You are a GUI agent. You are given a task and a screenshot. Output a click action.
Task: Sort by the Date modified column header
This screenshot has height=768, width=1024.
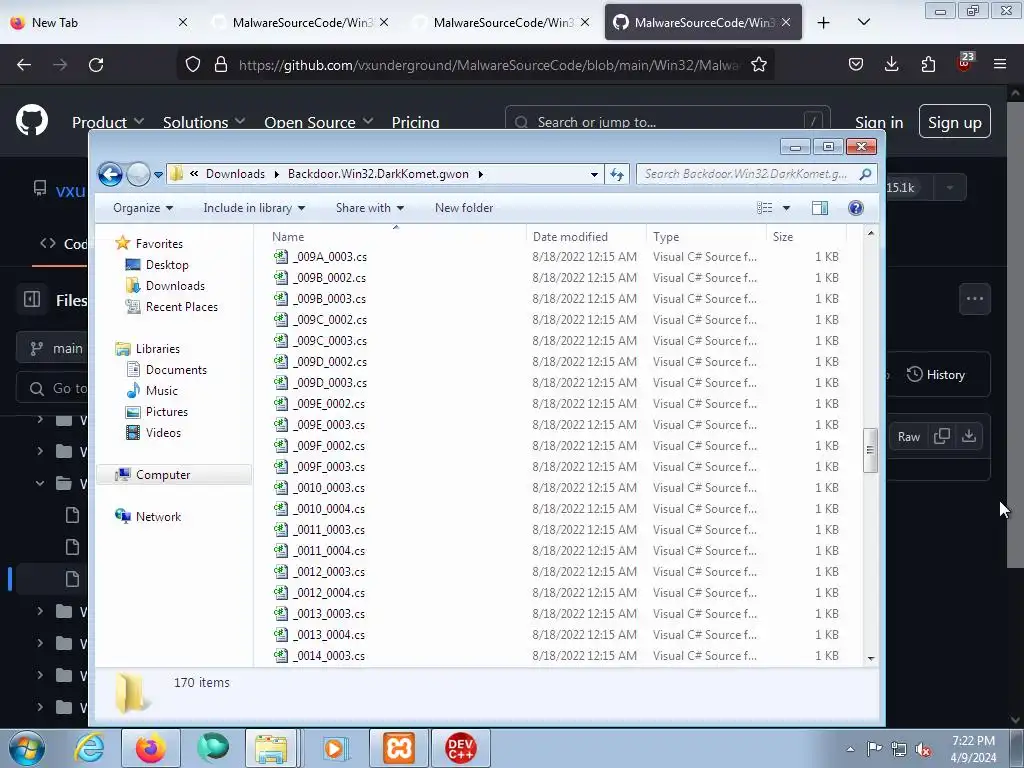pos(570,236)
